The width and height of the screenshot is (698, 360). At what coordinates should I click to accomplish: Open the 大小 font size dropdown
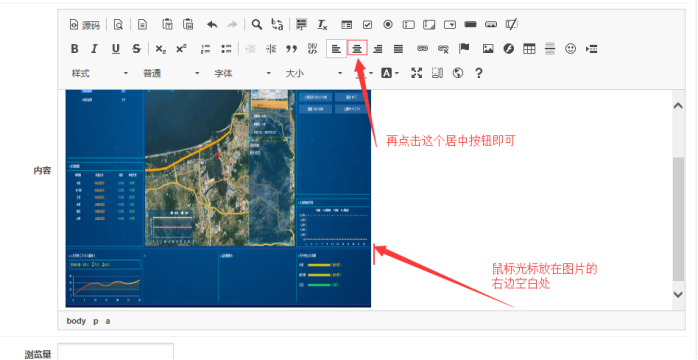pos(314,73)
